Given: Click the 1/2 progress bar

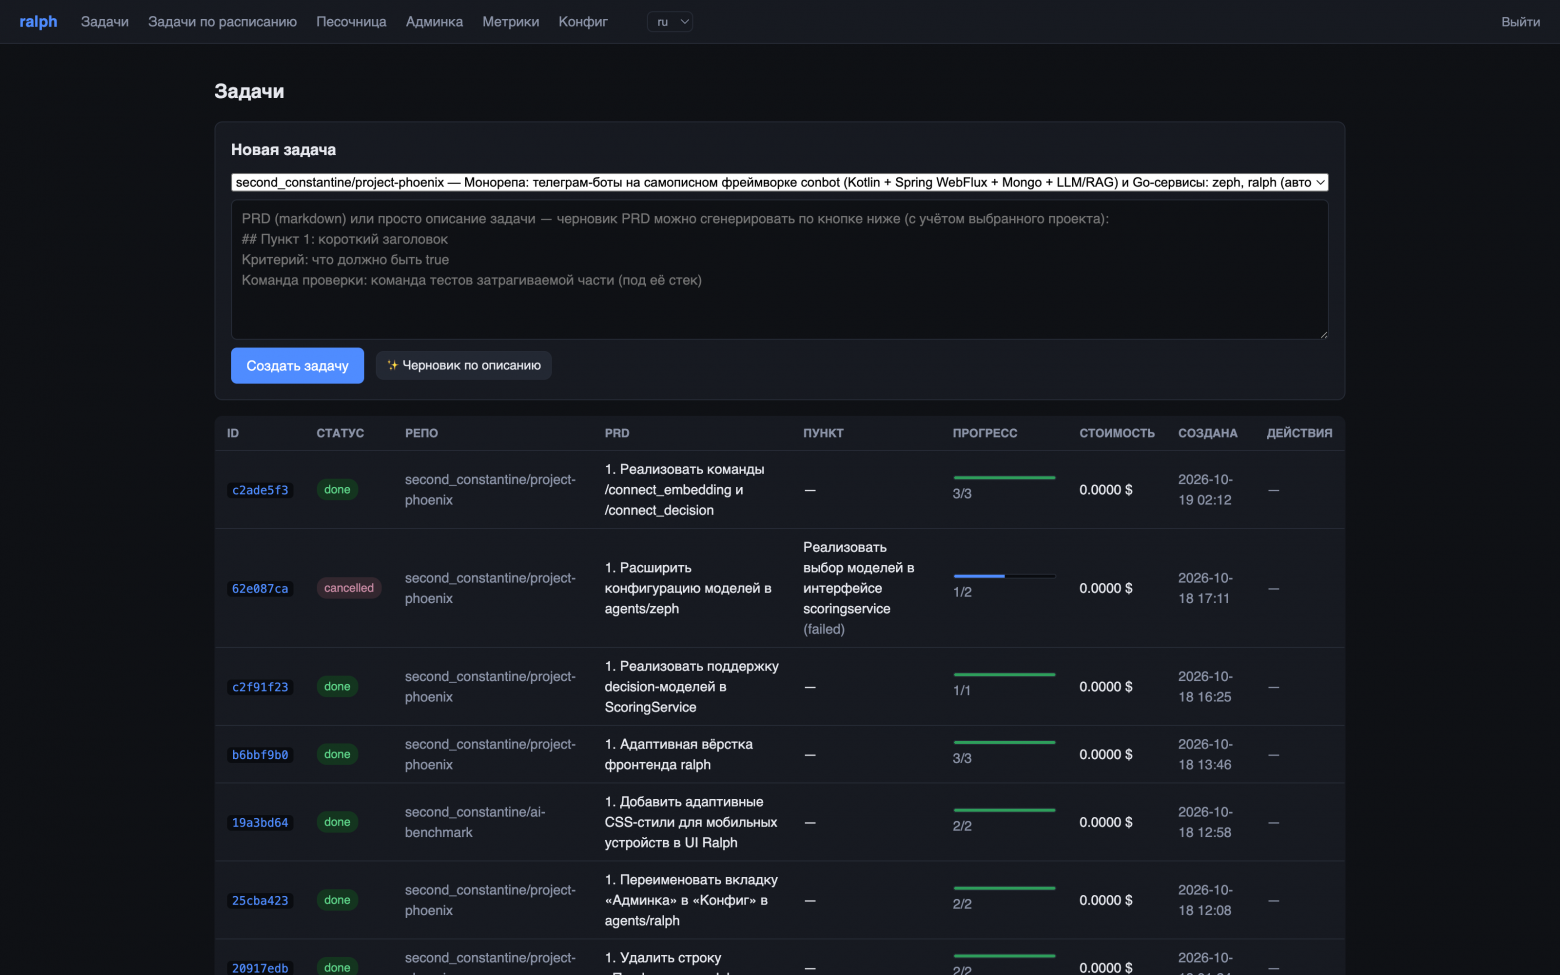Looking at the screenshot, I should (x=1004, y=576).
